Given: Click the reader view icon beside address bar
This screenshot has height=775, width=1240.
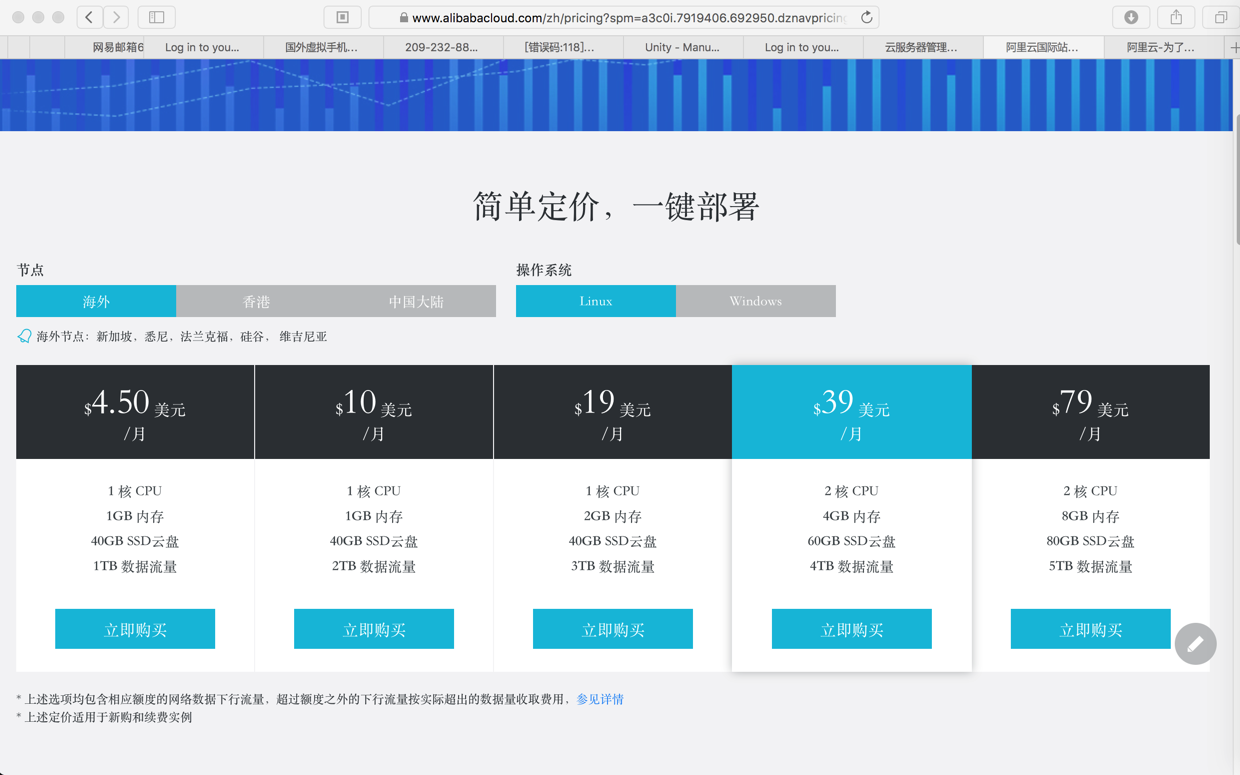Looking at the screenshot, I should [x=342, y=17].
